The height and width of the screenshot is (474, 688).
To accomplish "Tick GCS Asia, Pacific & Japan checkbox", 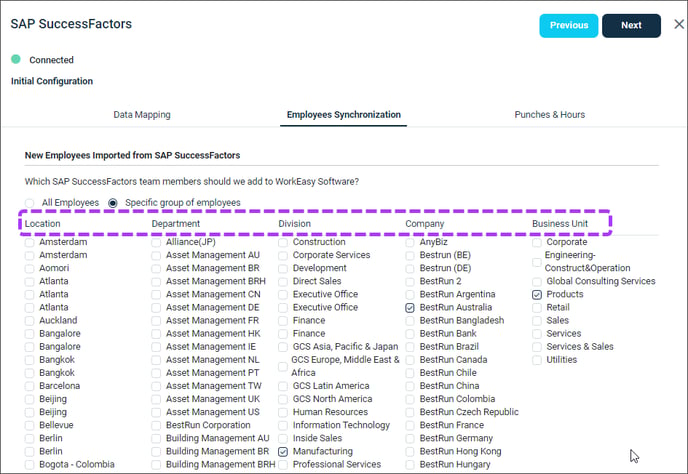I will click(283, 347).
